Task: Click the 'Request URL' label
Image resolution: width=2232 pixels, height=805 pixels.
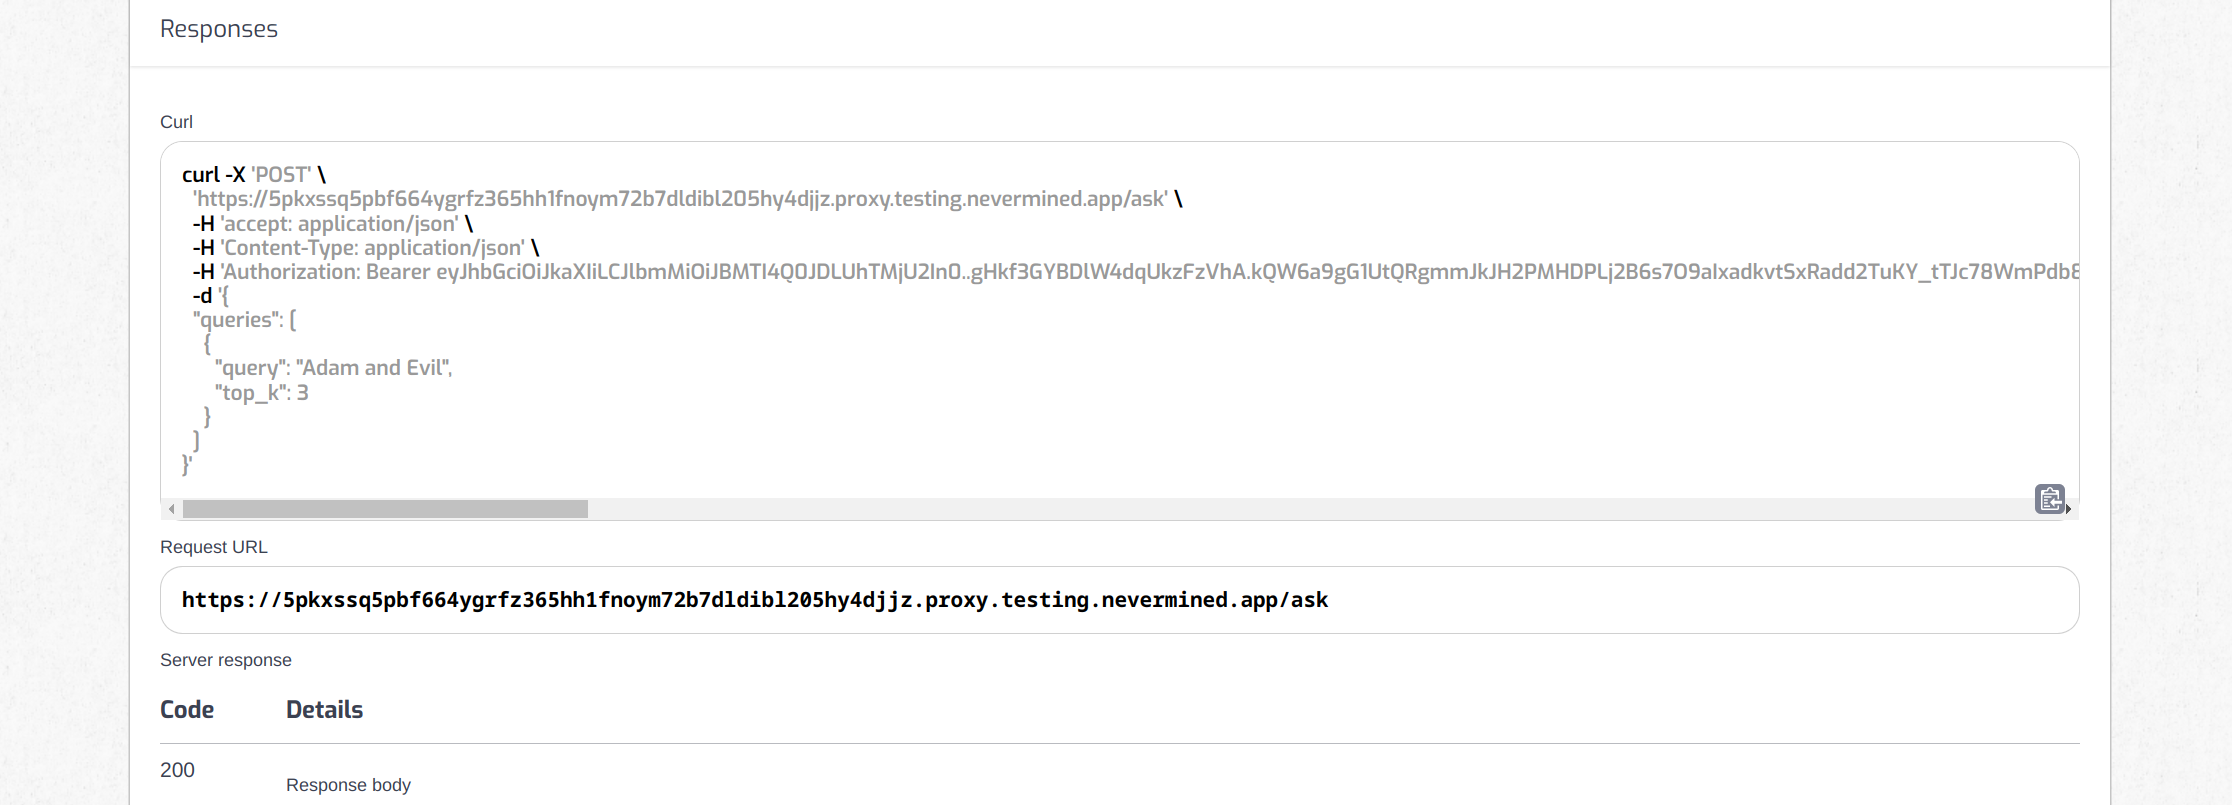Action: click(214, 547)
